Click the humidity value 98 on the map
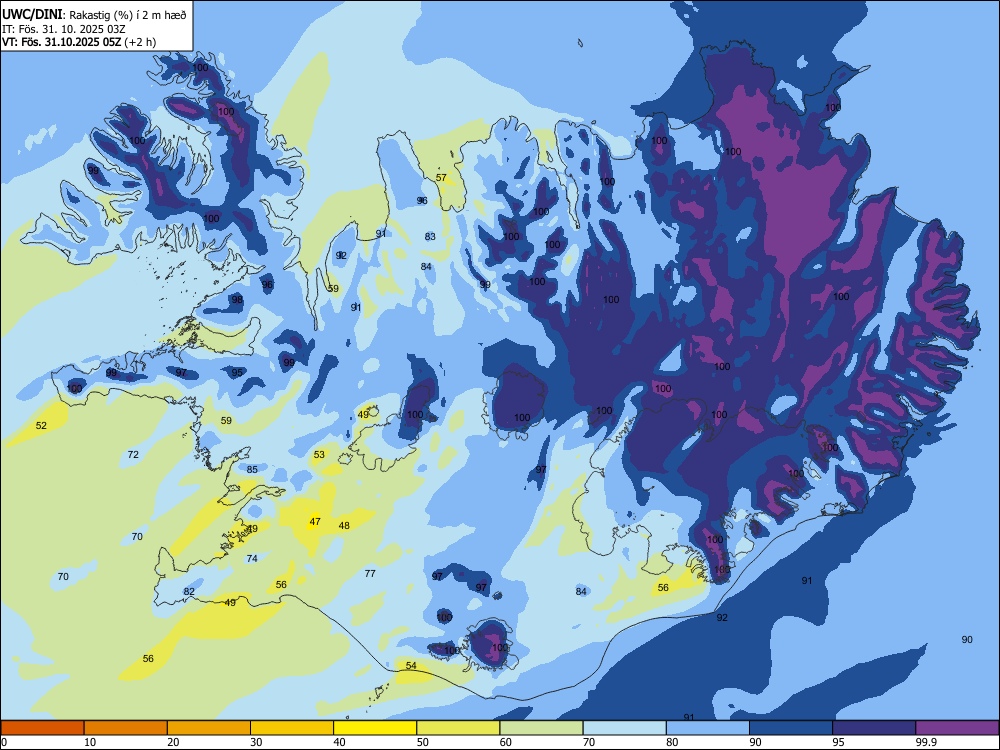This screenshot has width=1000, height=750. [x=237, y=300]
